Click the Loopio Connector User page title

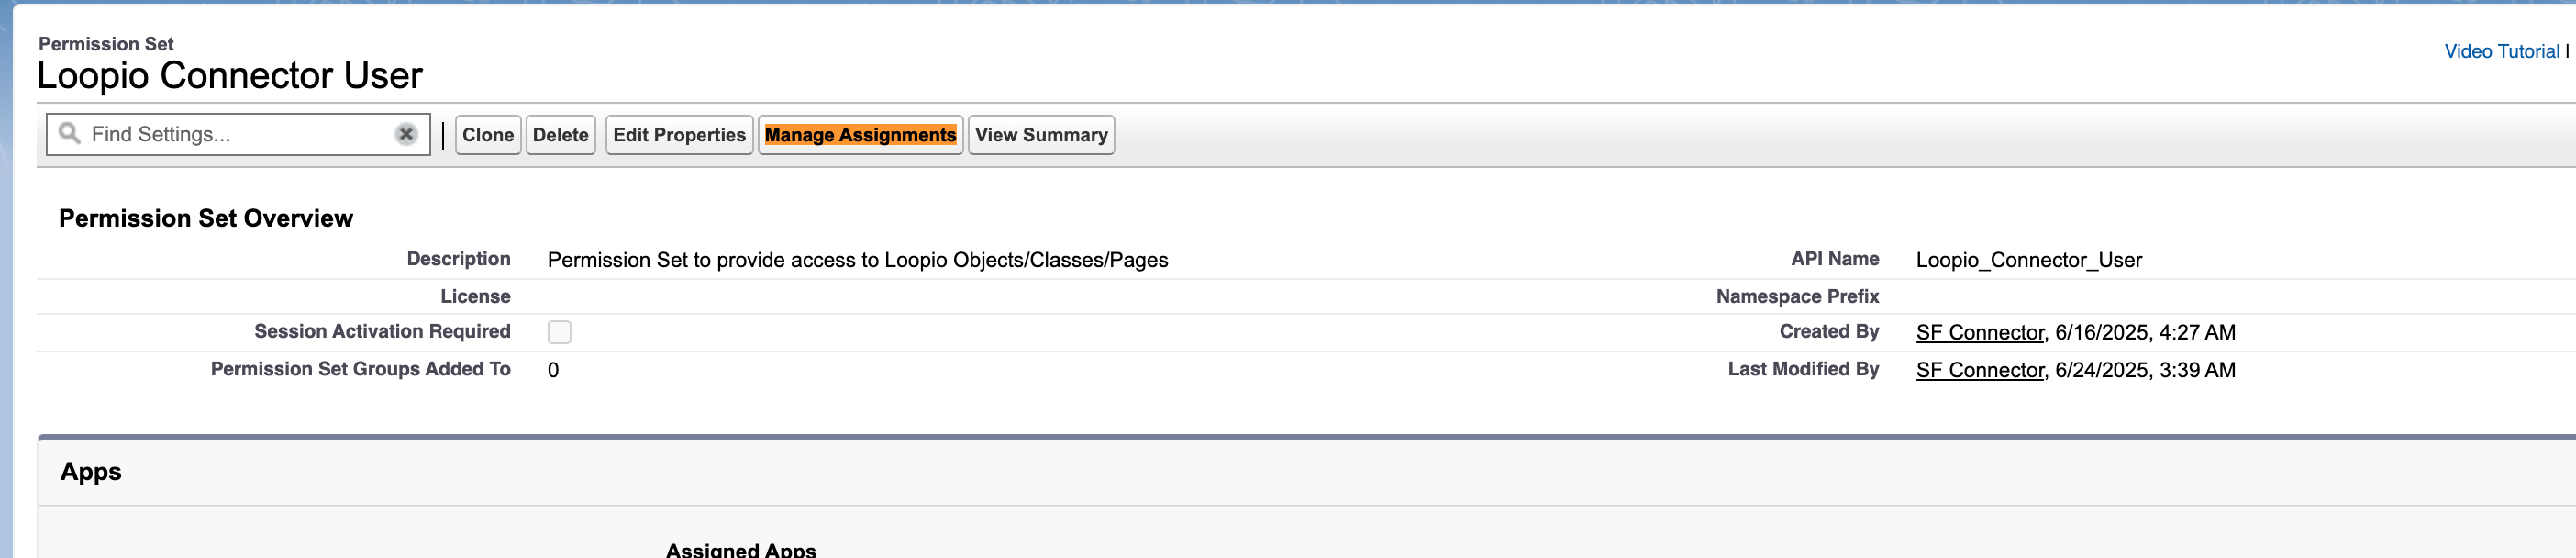click(230, 76)
